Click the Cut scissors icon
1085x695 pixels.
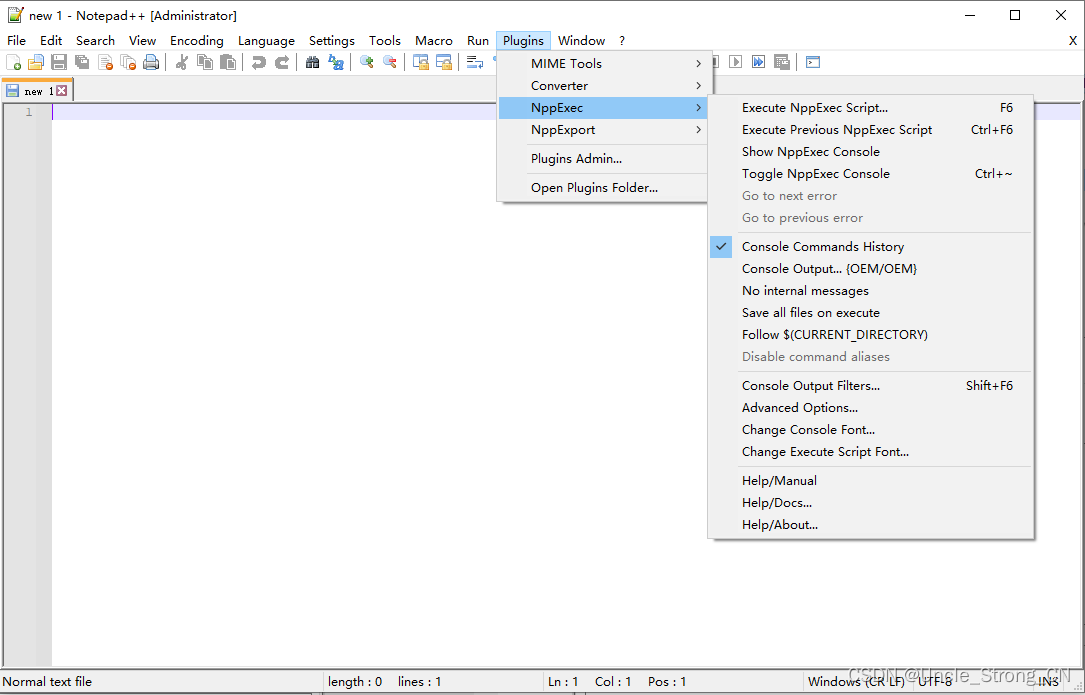(181, 62)
